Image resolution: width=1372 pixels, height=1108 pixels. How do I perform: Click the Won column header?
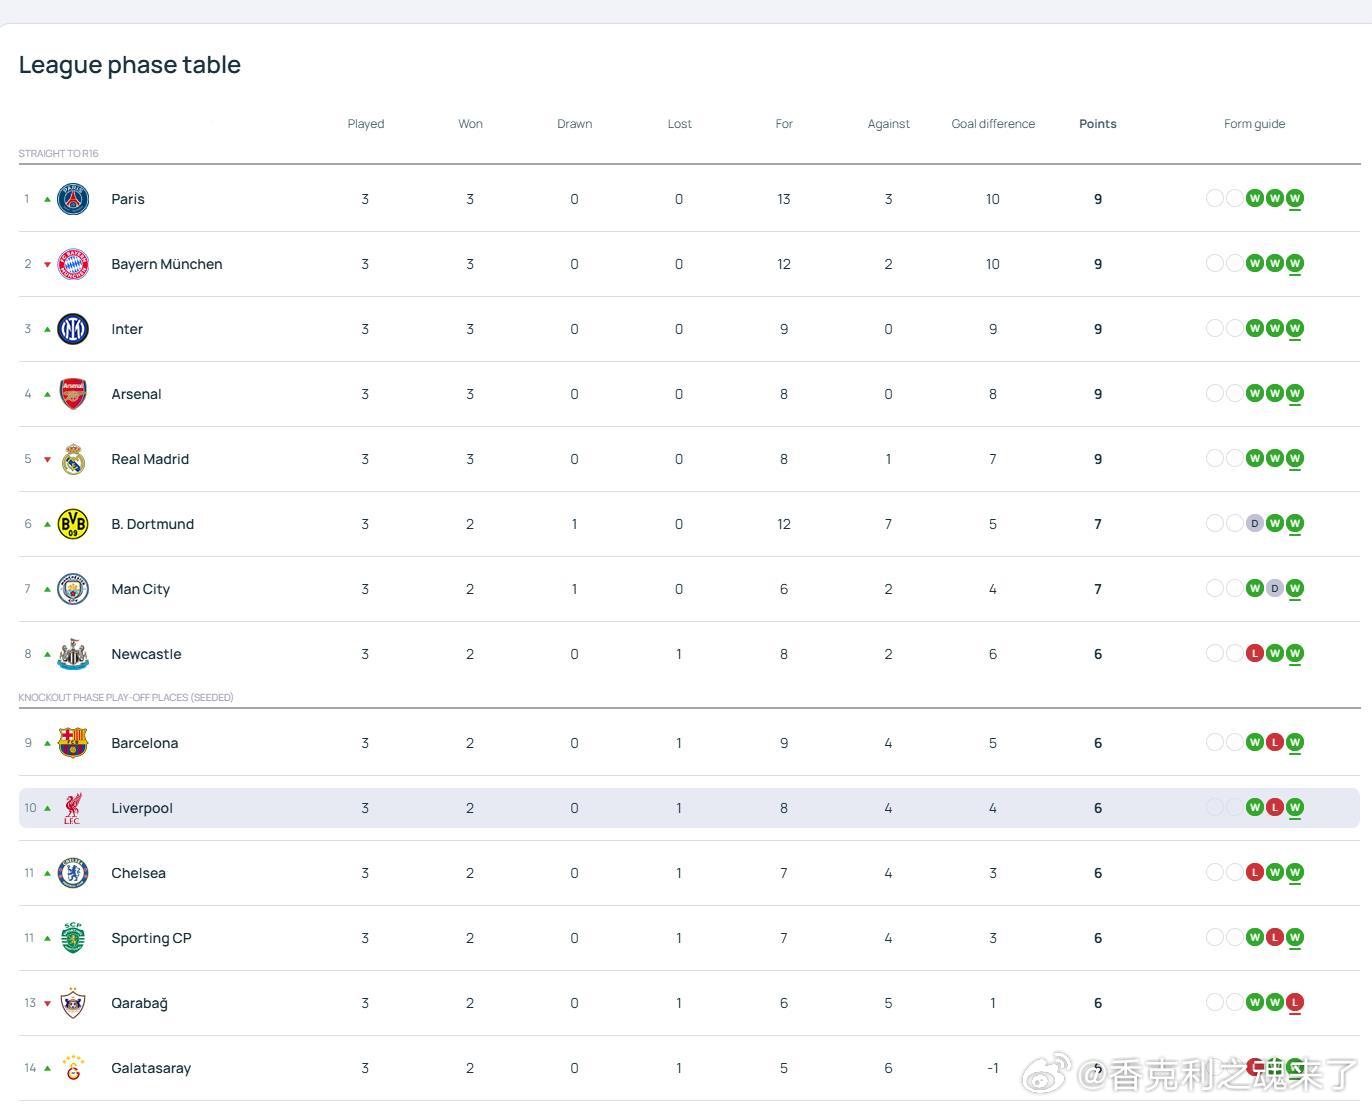(x=470, y=124)
